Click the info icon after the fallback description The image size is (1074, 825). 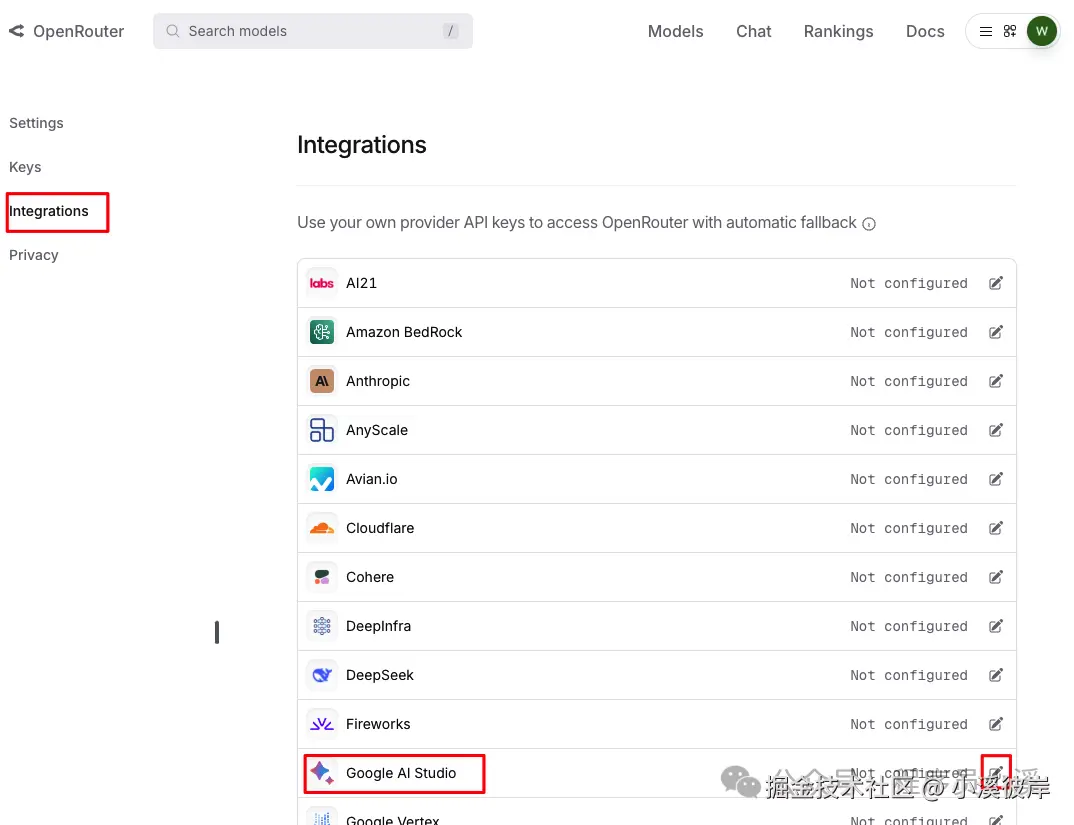click(868, 223)
